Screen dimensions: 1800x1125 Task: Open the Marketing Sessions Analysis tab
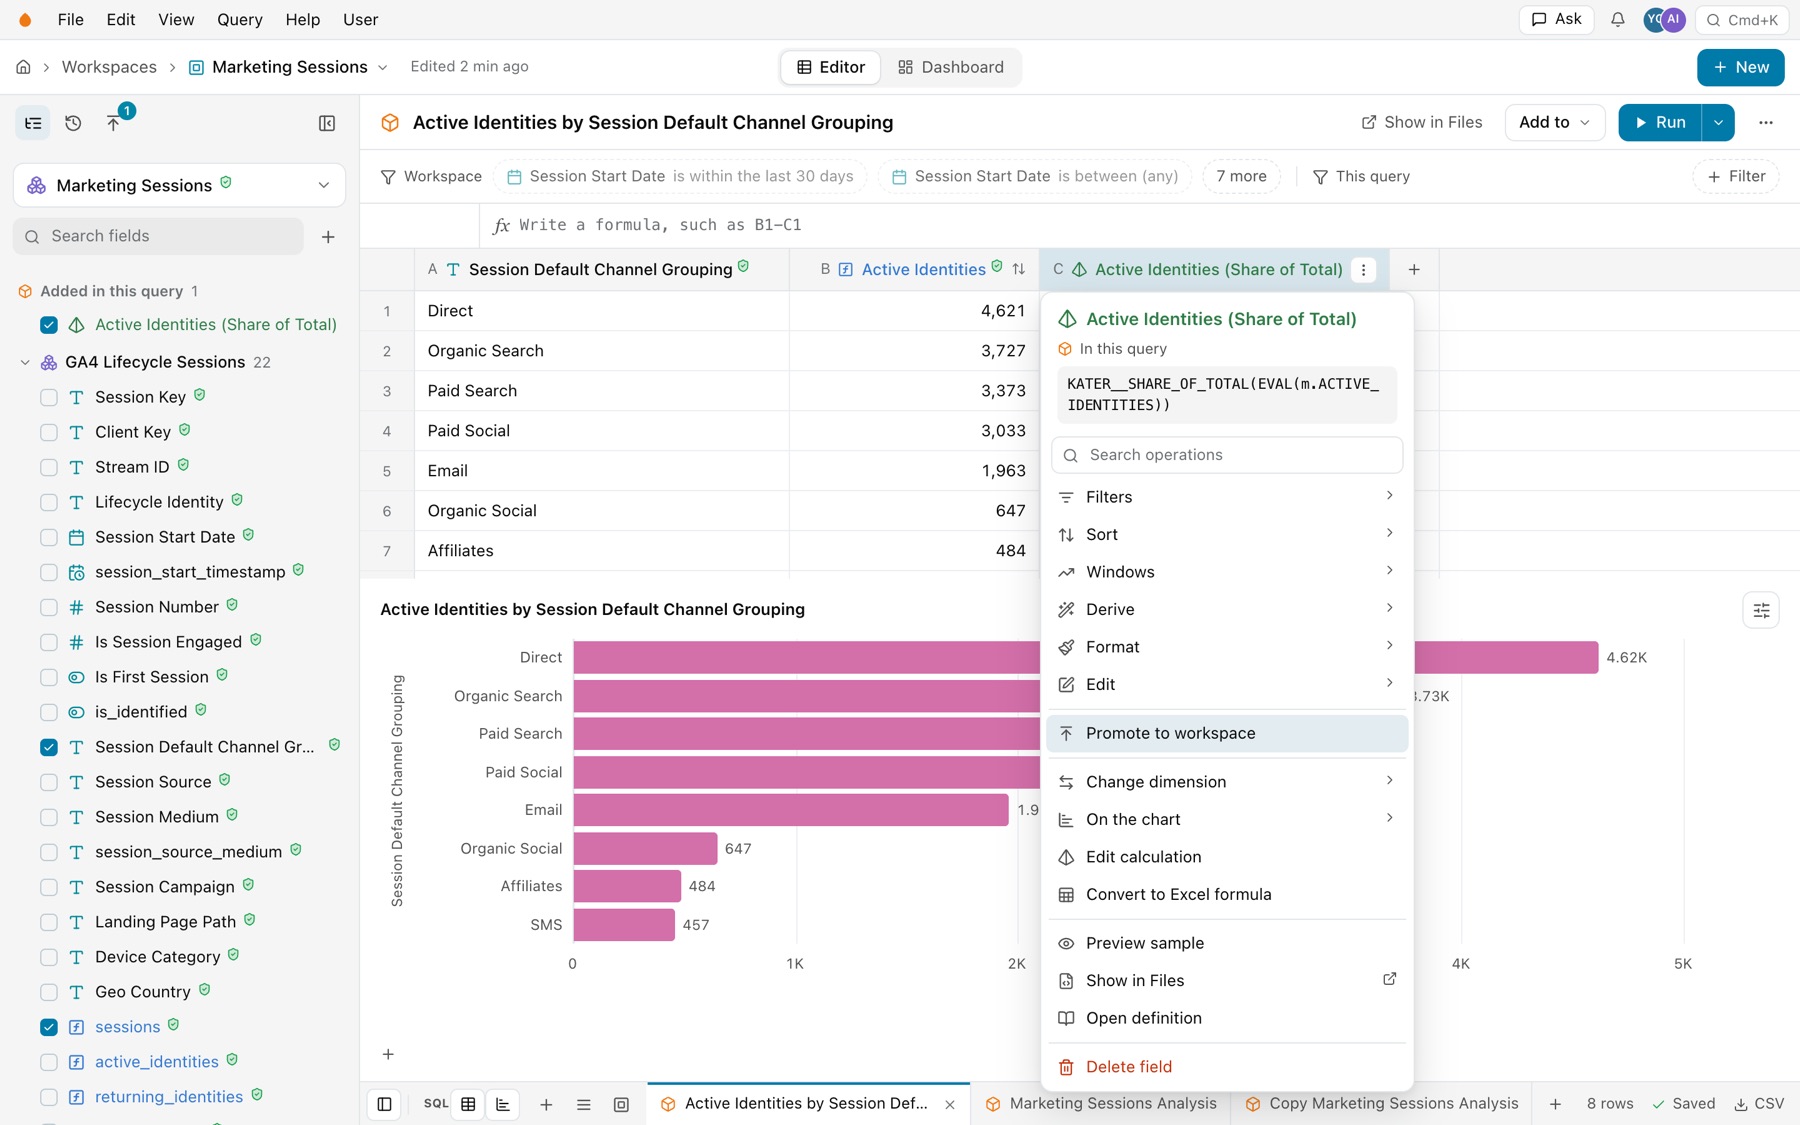(x=1101, y=1104)
